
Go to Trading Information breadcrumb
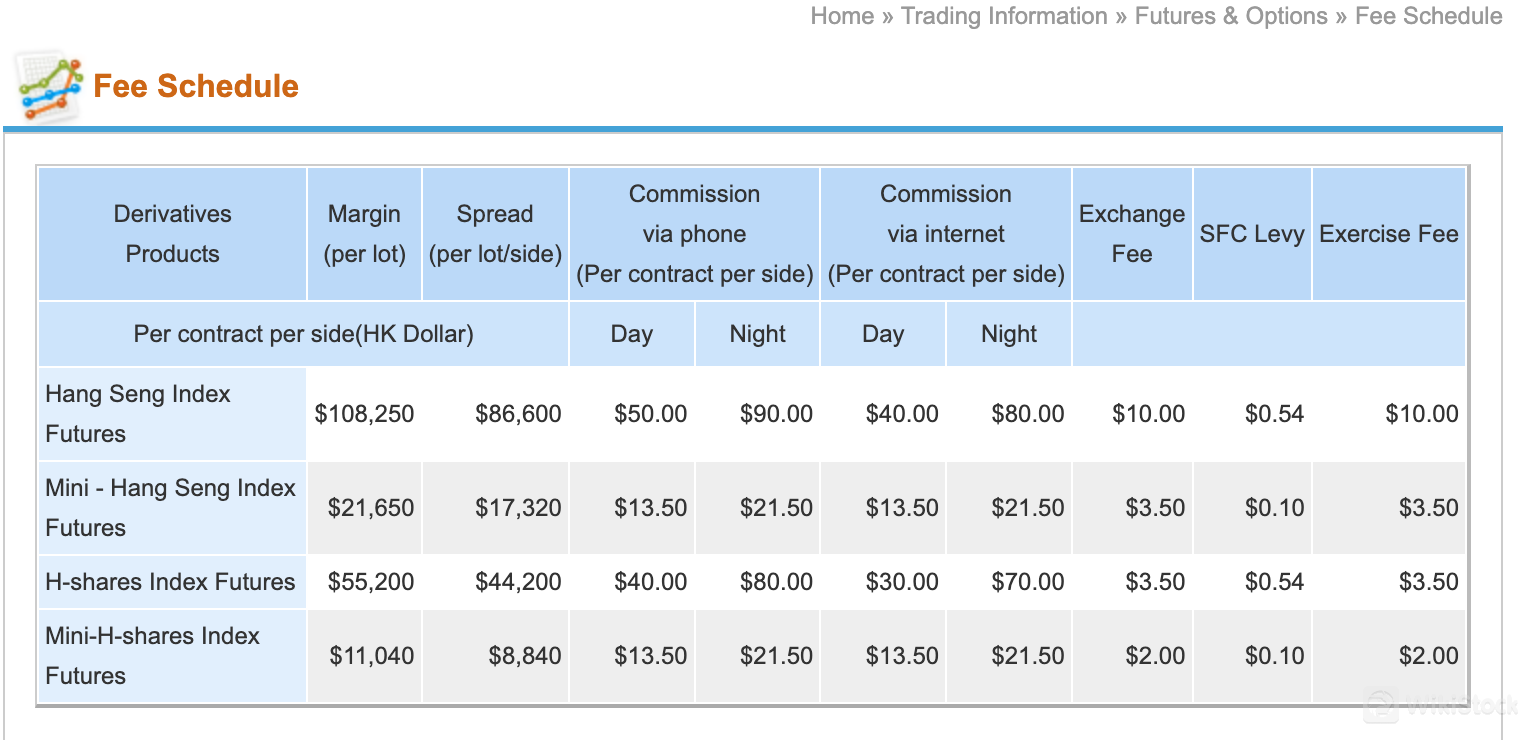coord(1004,16)
